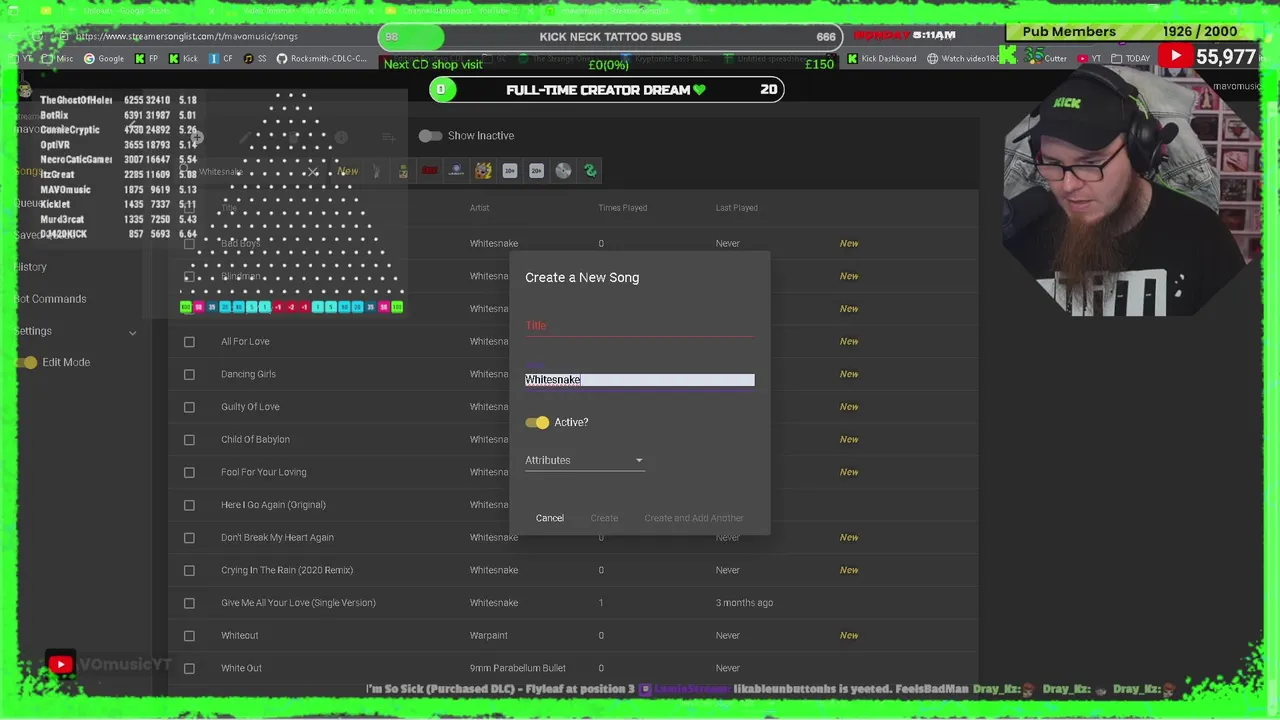
Task: Open the FP Kick bookmark
Action: (146, 58)
